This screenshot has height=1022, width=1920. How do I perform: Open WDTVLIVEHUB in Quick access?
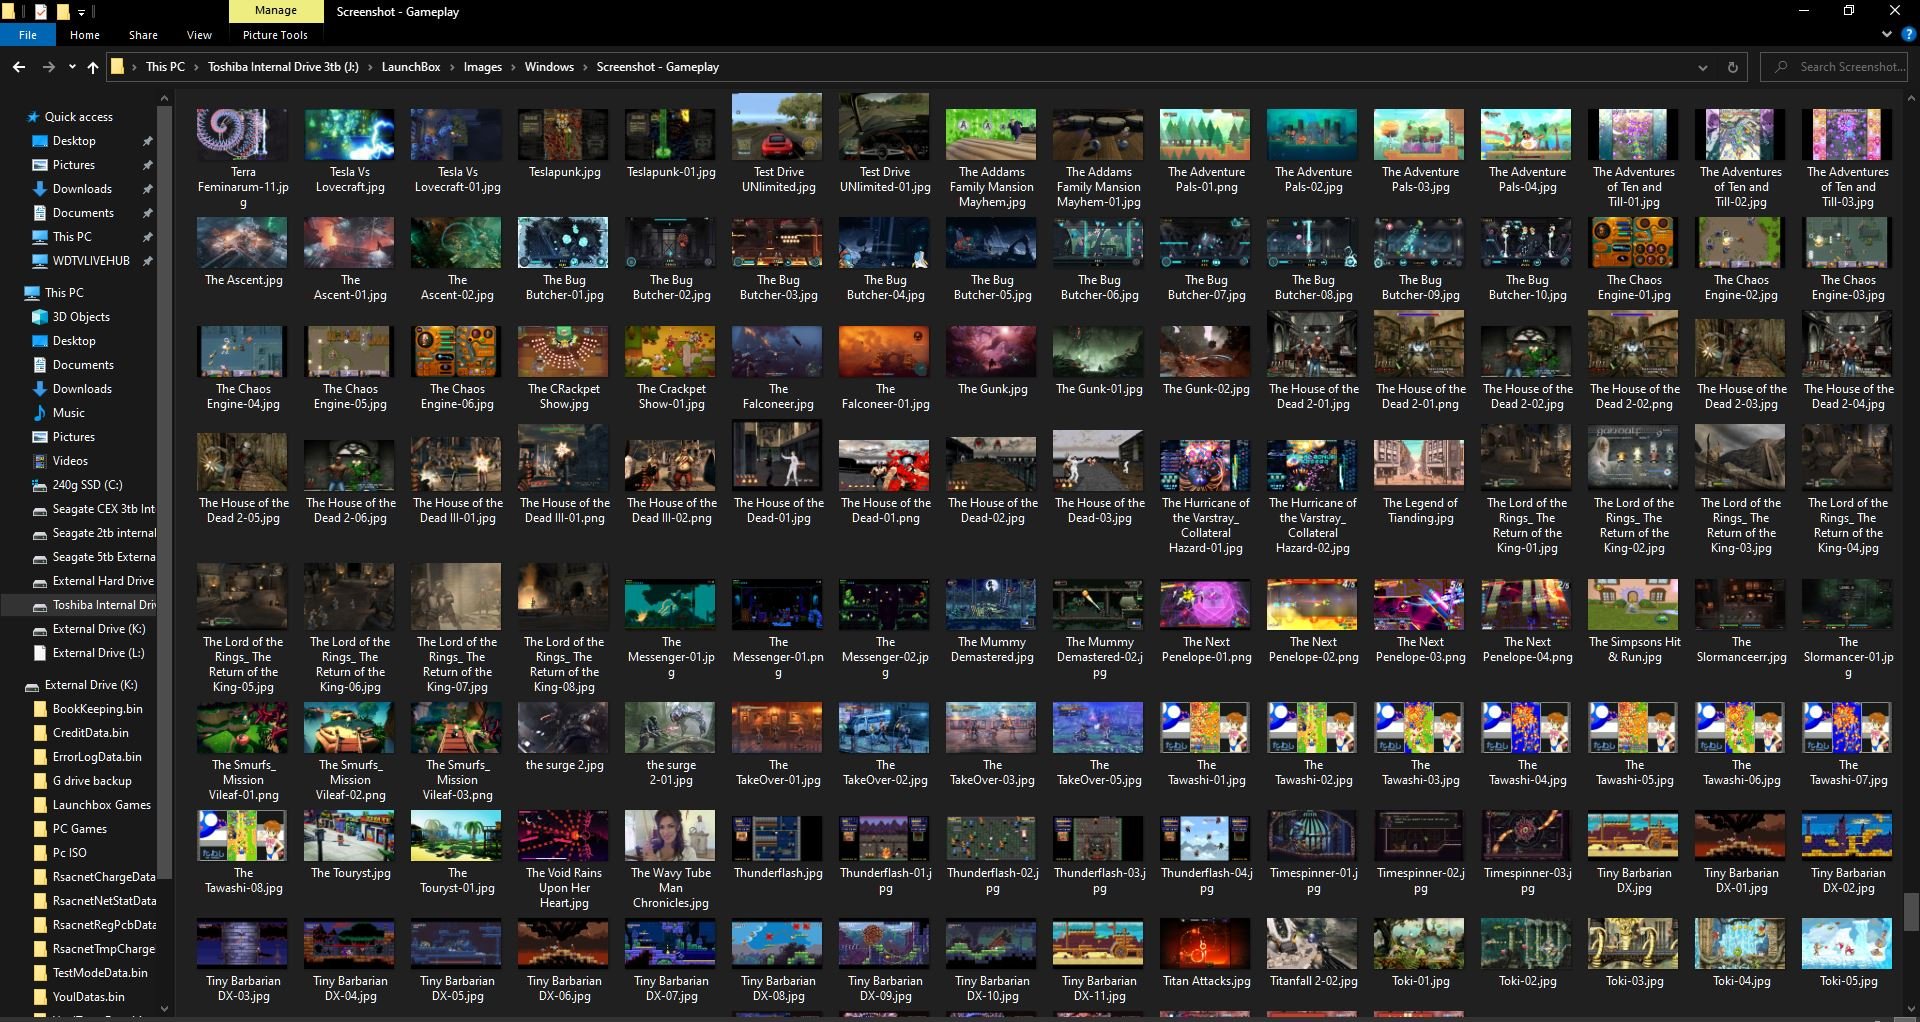pyautogui.click(x=91, y=261)
